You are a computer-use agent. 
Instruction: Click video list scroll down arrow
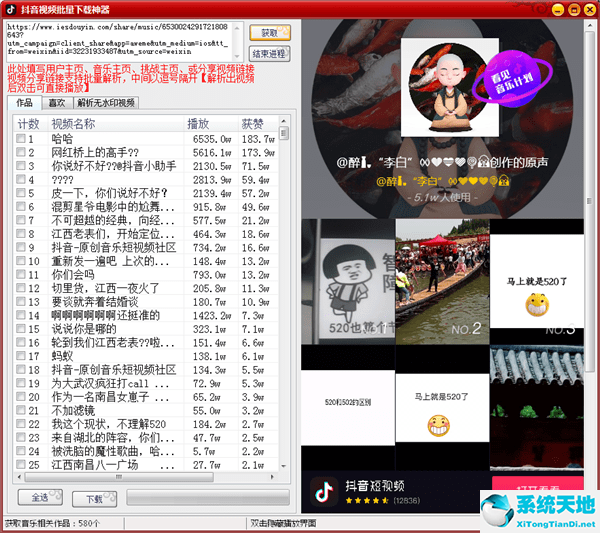tap(284, 466)
